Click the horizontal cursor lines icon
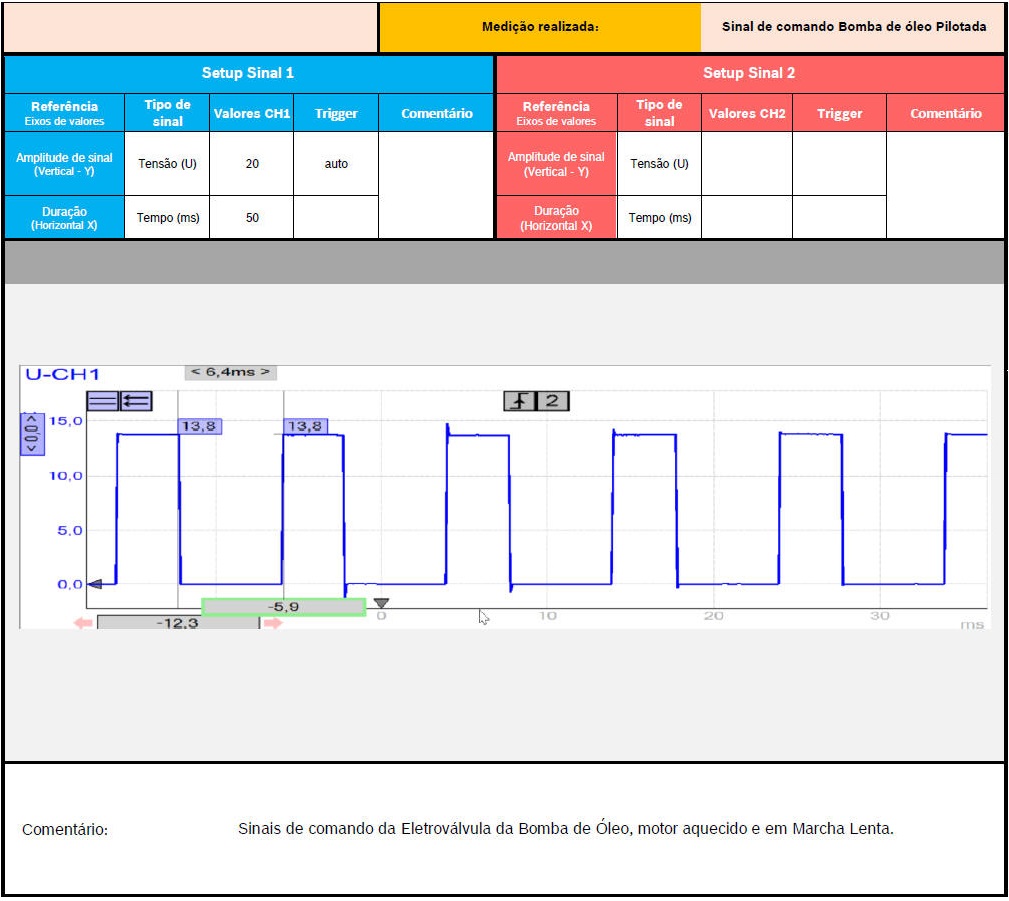This screenshot has height=901, width=1009. point(102,401)
